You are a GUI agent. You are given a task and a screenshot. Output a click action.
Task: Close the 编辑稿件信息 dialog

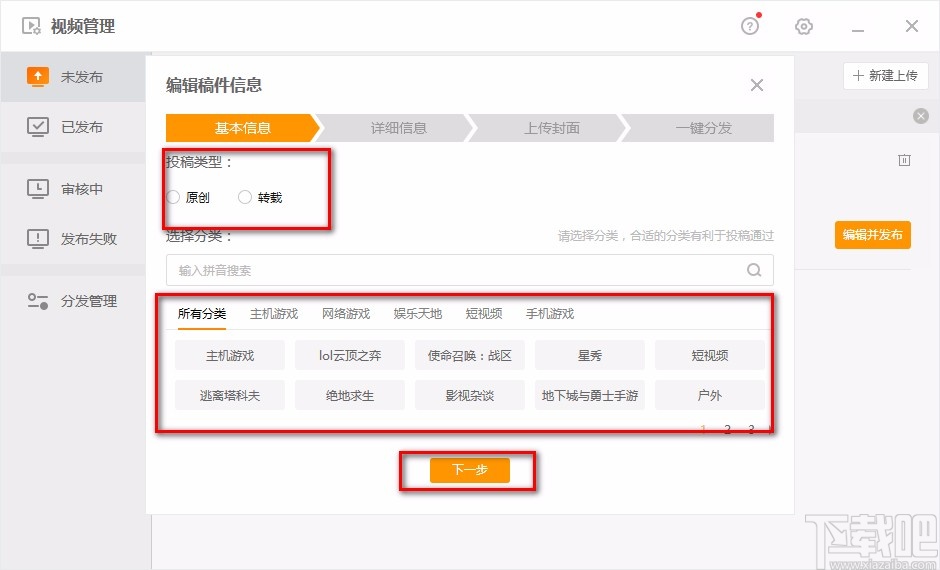click(757, 85)
